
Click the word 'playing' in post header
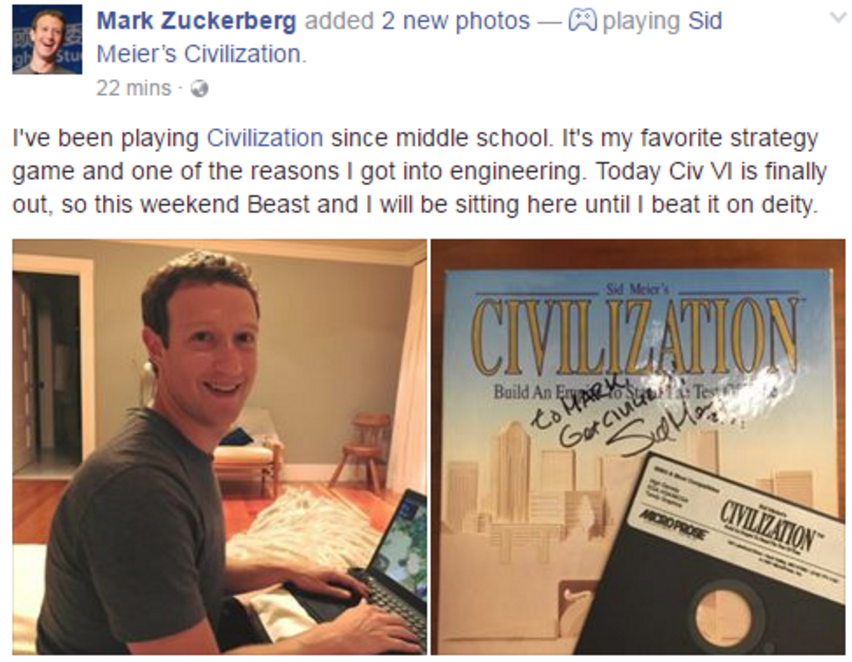coord(641,21)
